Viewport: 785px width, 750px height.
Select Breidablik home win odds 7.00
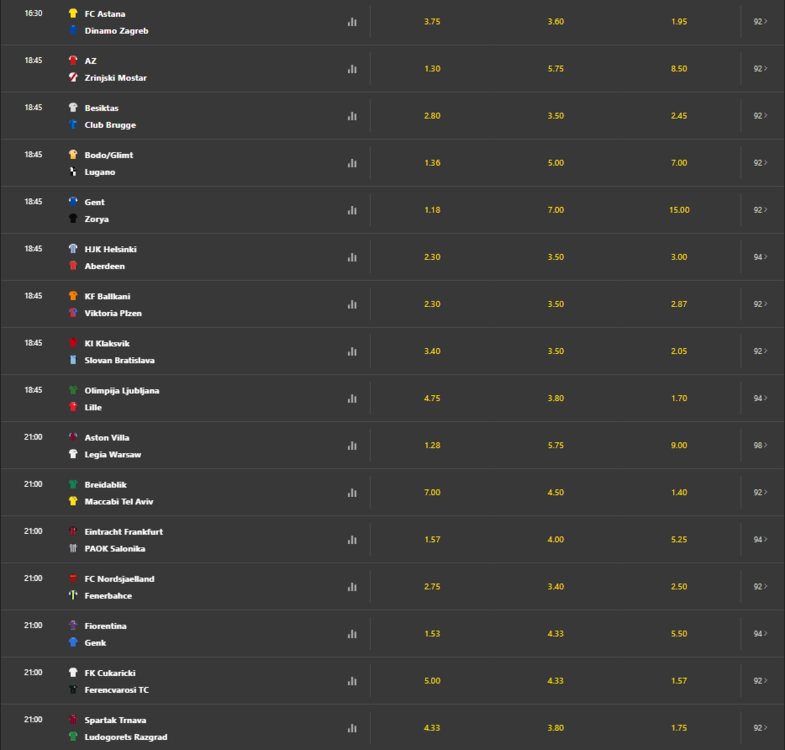(x=432, y=492)
